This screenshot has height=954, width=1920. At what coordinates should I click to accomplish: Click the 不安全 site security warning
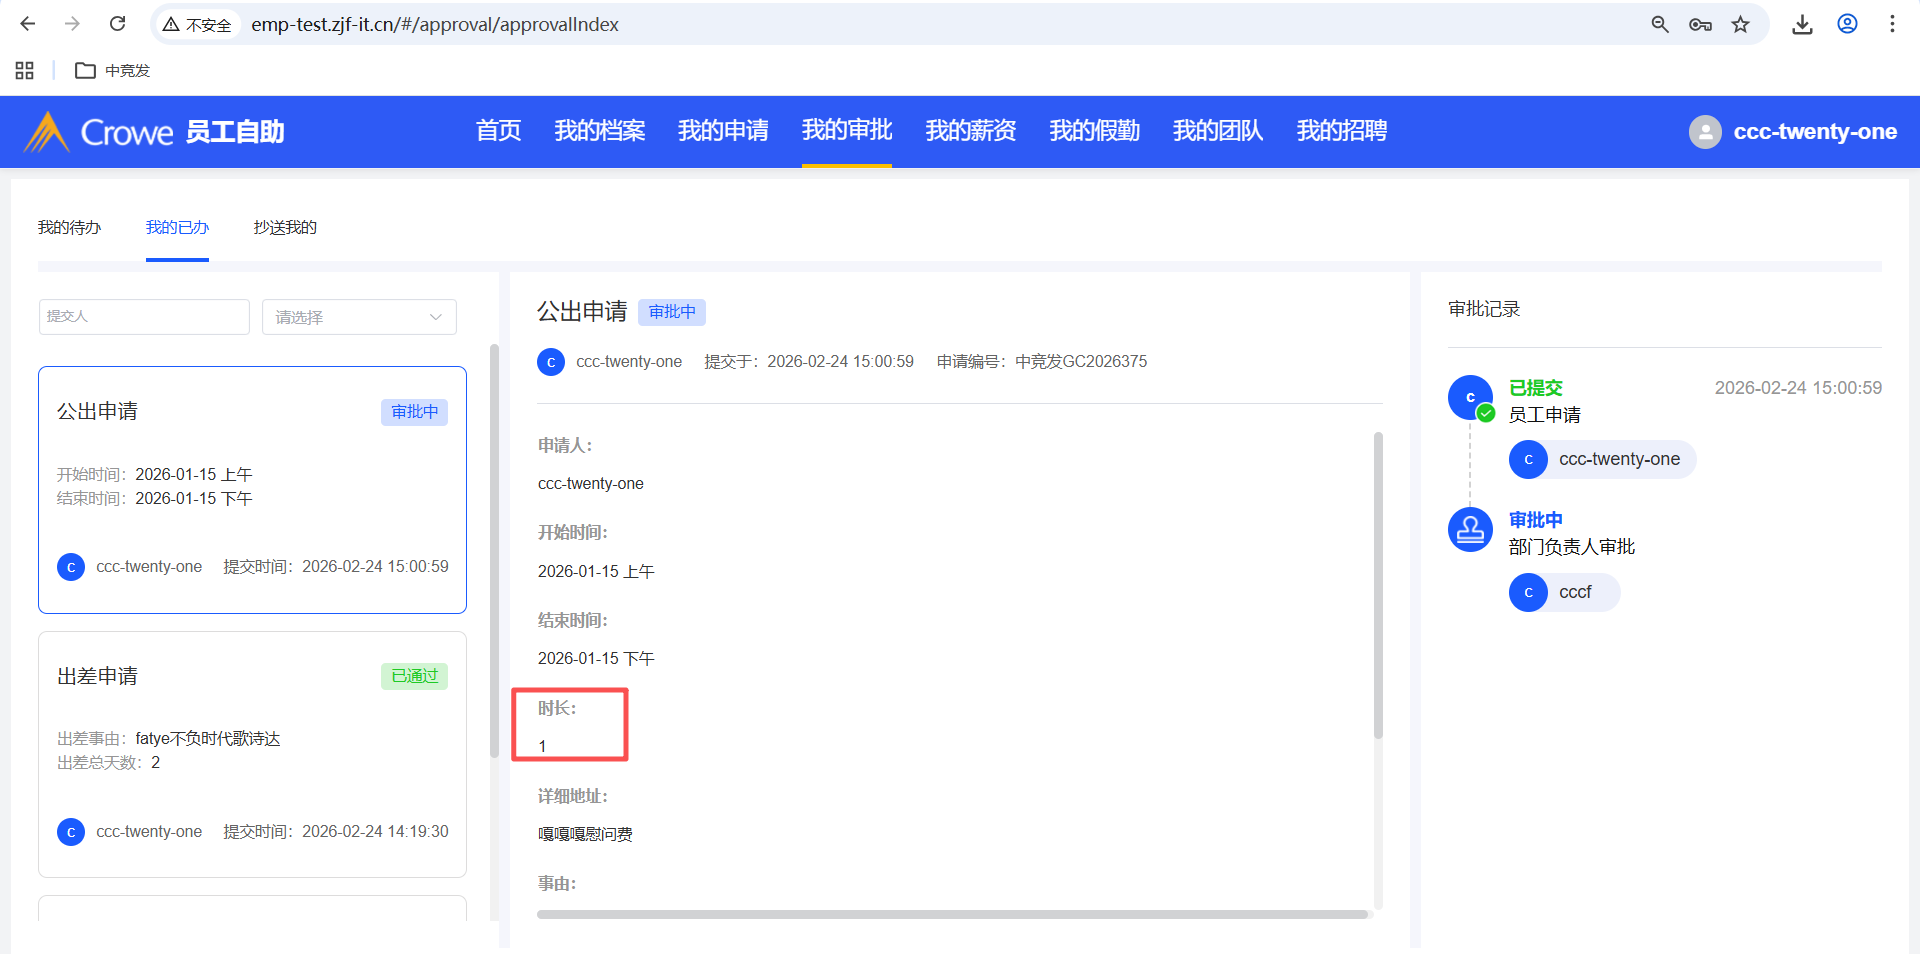pos(197,24)
